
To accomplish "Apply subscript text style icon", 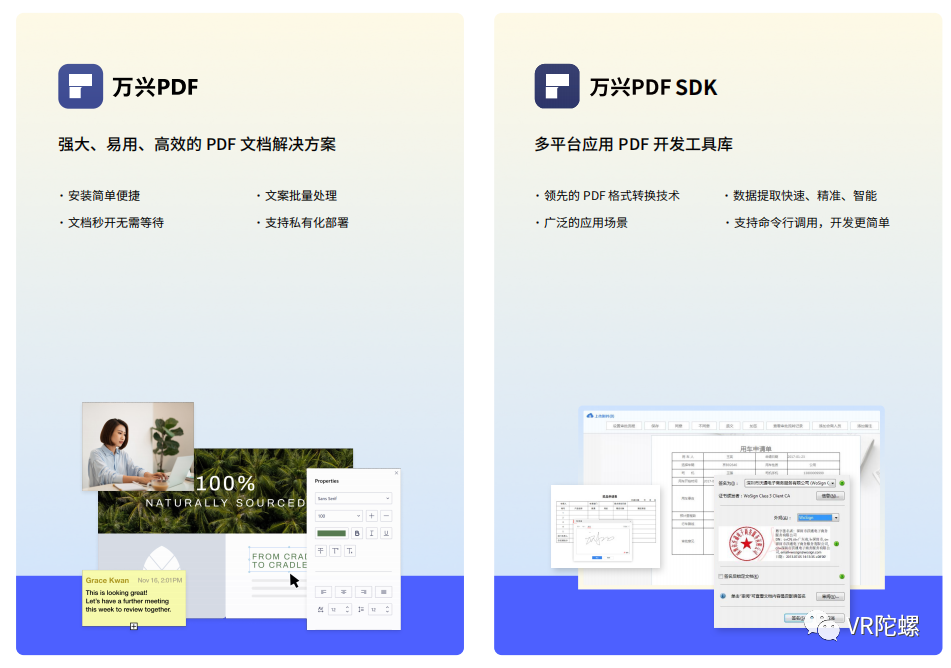I will (x=350, y=551).
